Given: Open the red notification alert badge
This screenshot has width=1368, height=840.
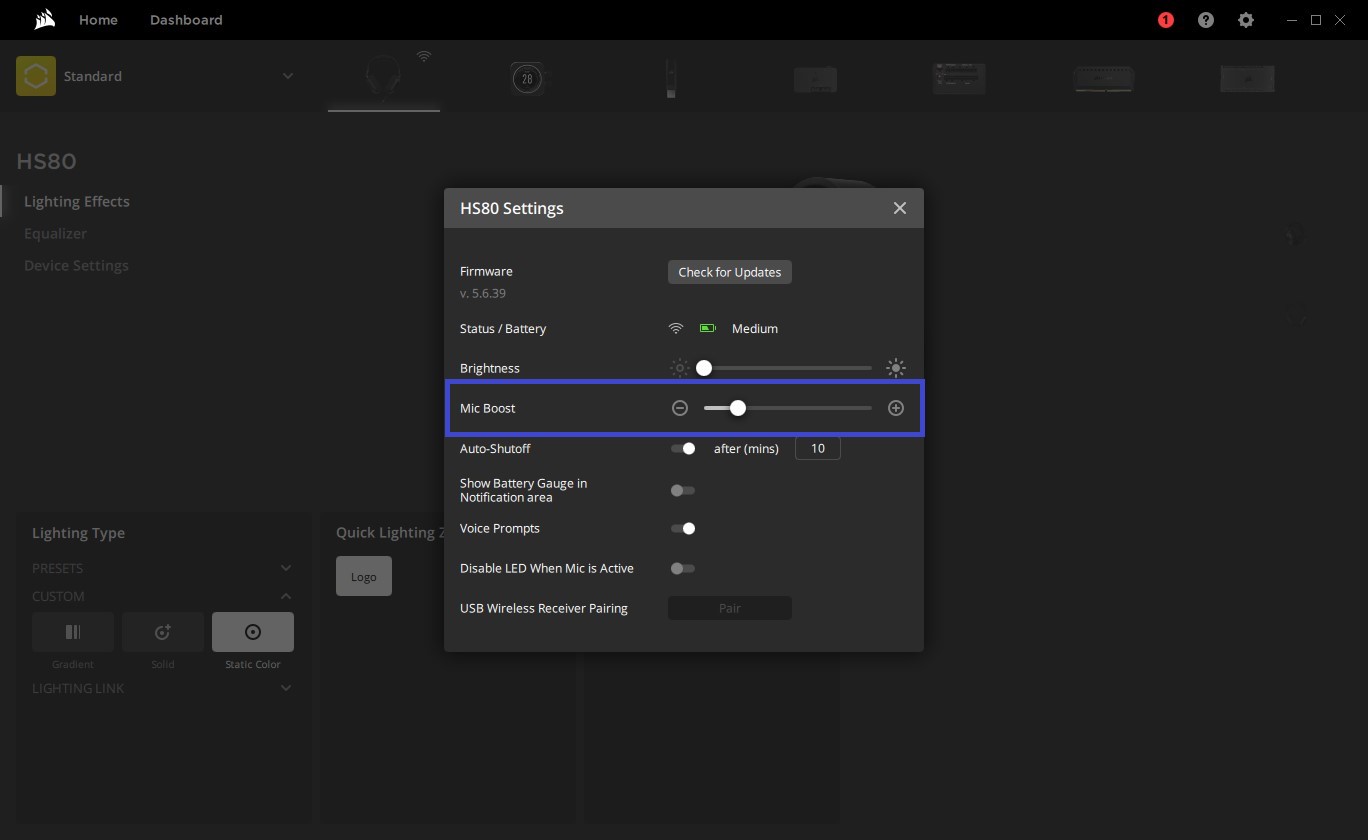Looking at the screenshot, I should [x=1165, y=20].
